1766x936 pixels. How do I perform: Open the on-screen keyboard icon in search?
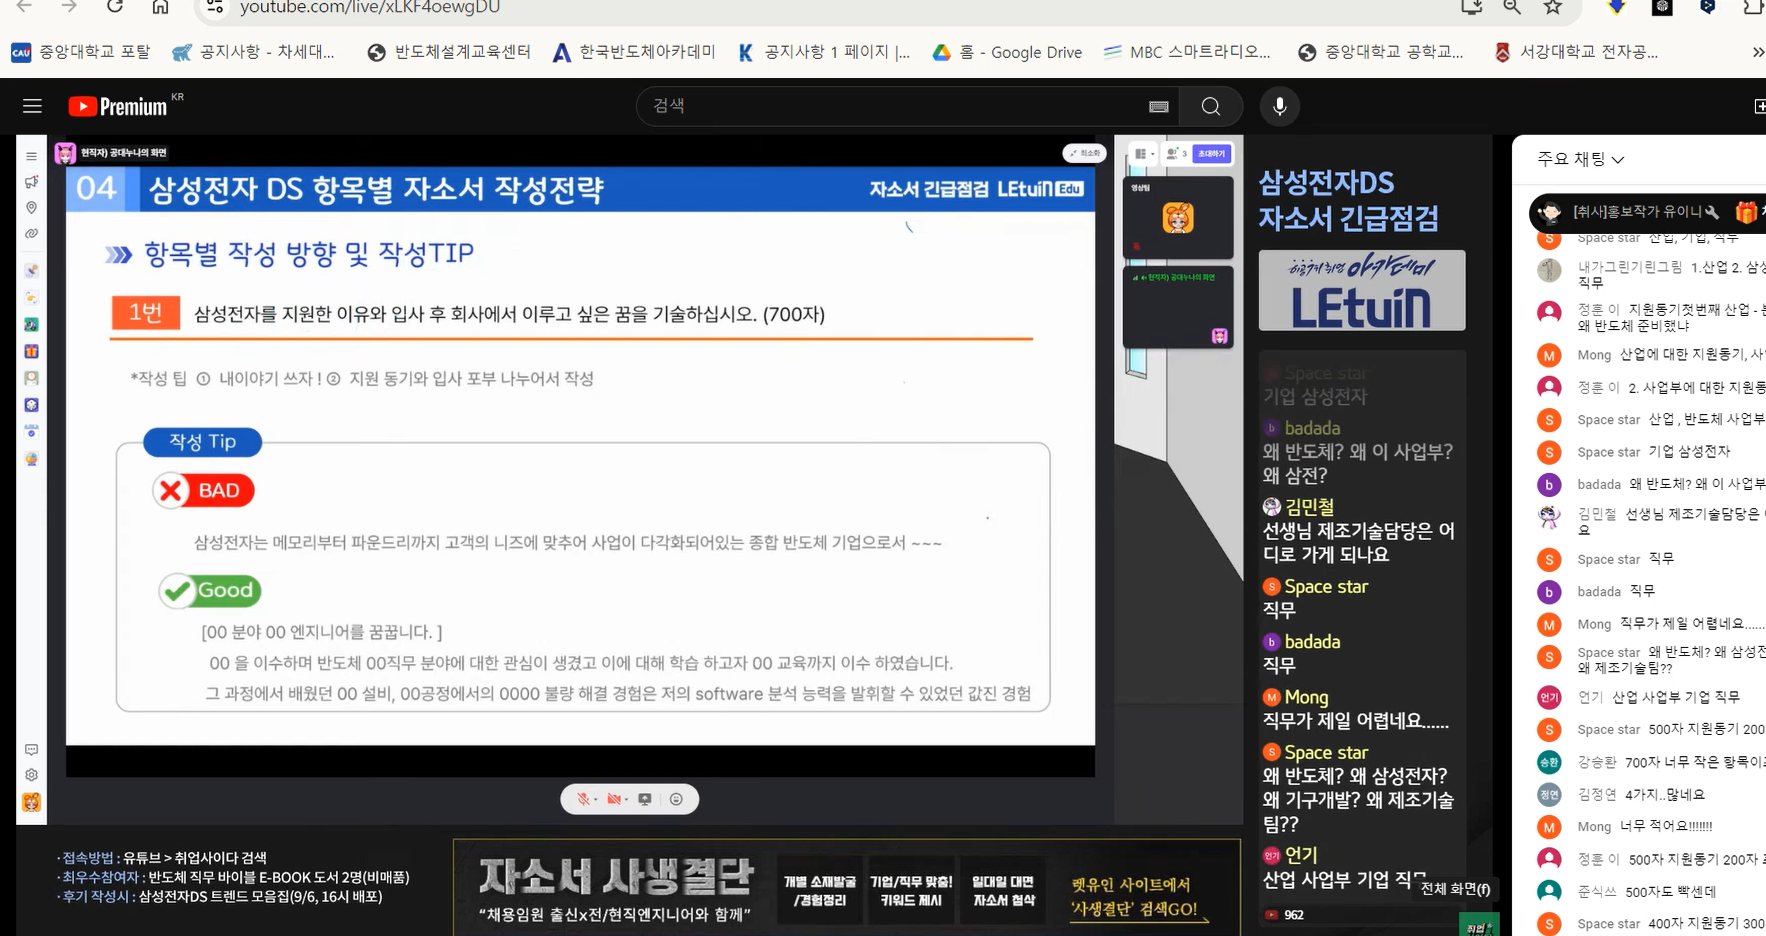point(1158,106)
